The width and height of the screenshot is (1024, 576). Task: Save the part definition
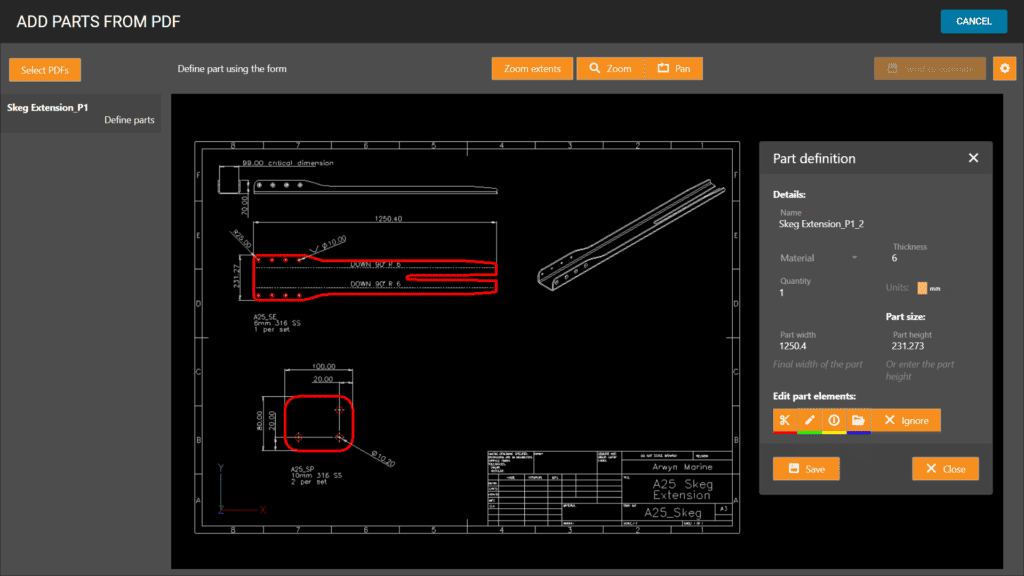pos(806,468)
